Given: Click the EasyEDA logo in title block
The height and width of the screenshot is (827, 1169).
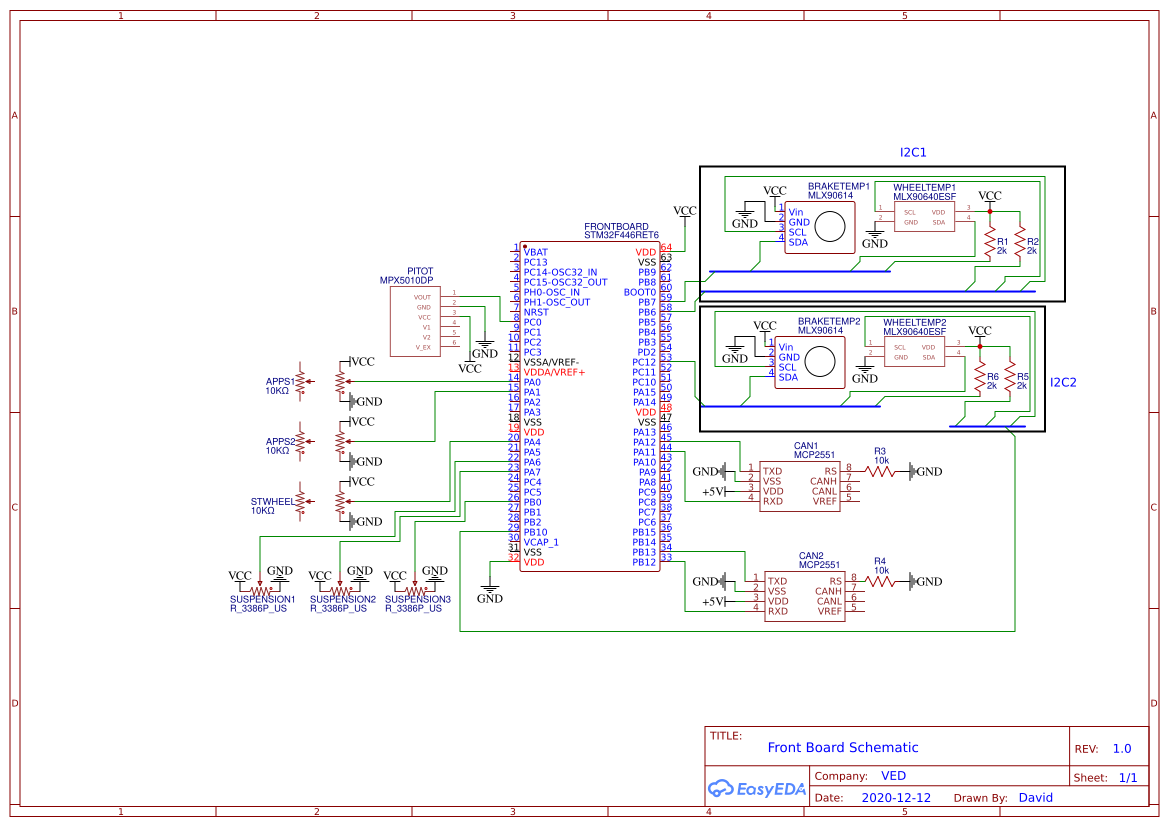Looking at the screenshot, I should (757, 789).
